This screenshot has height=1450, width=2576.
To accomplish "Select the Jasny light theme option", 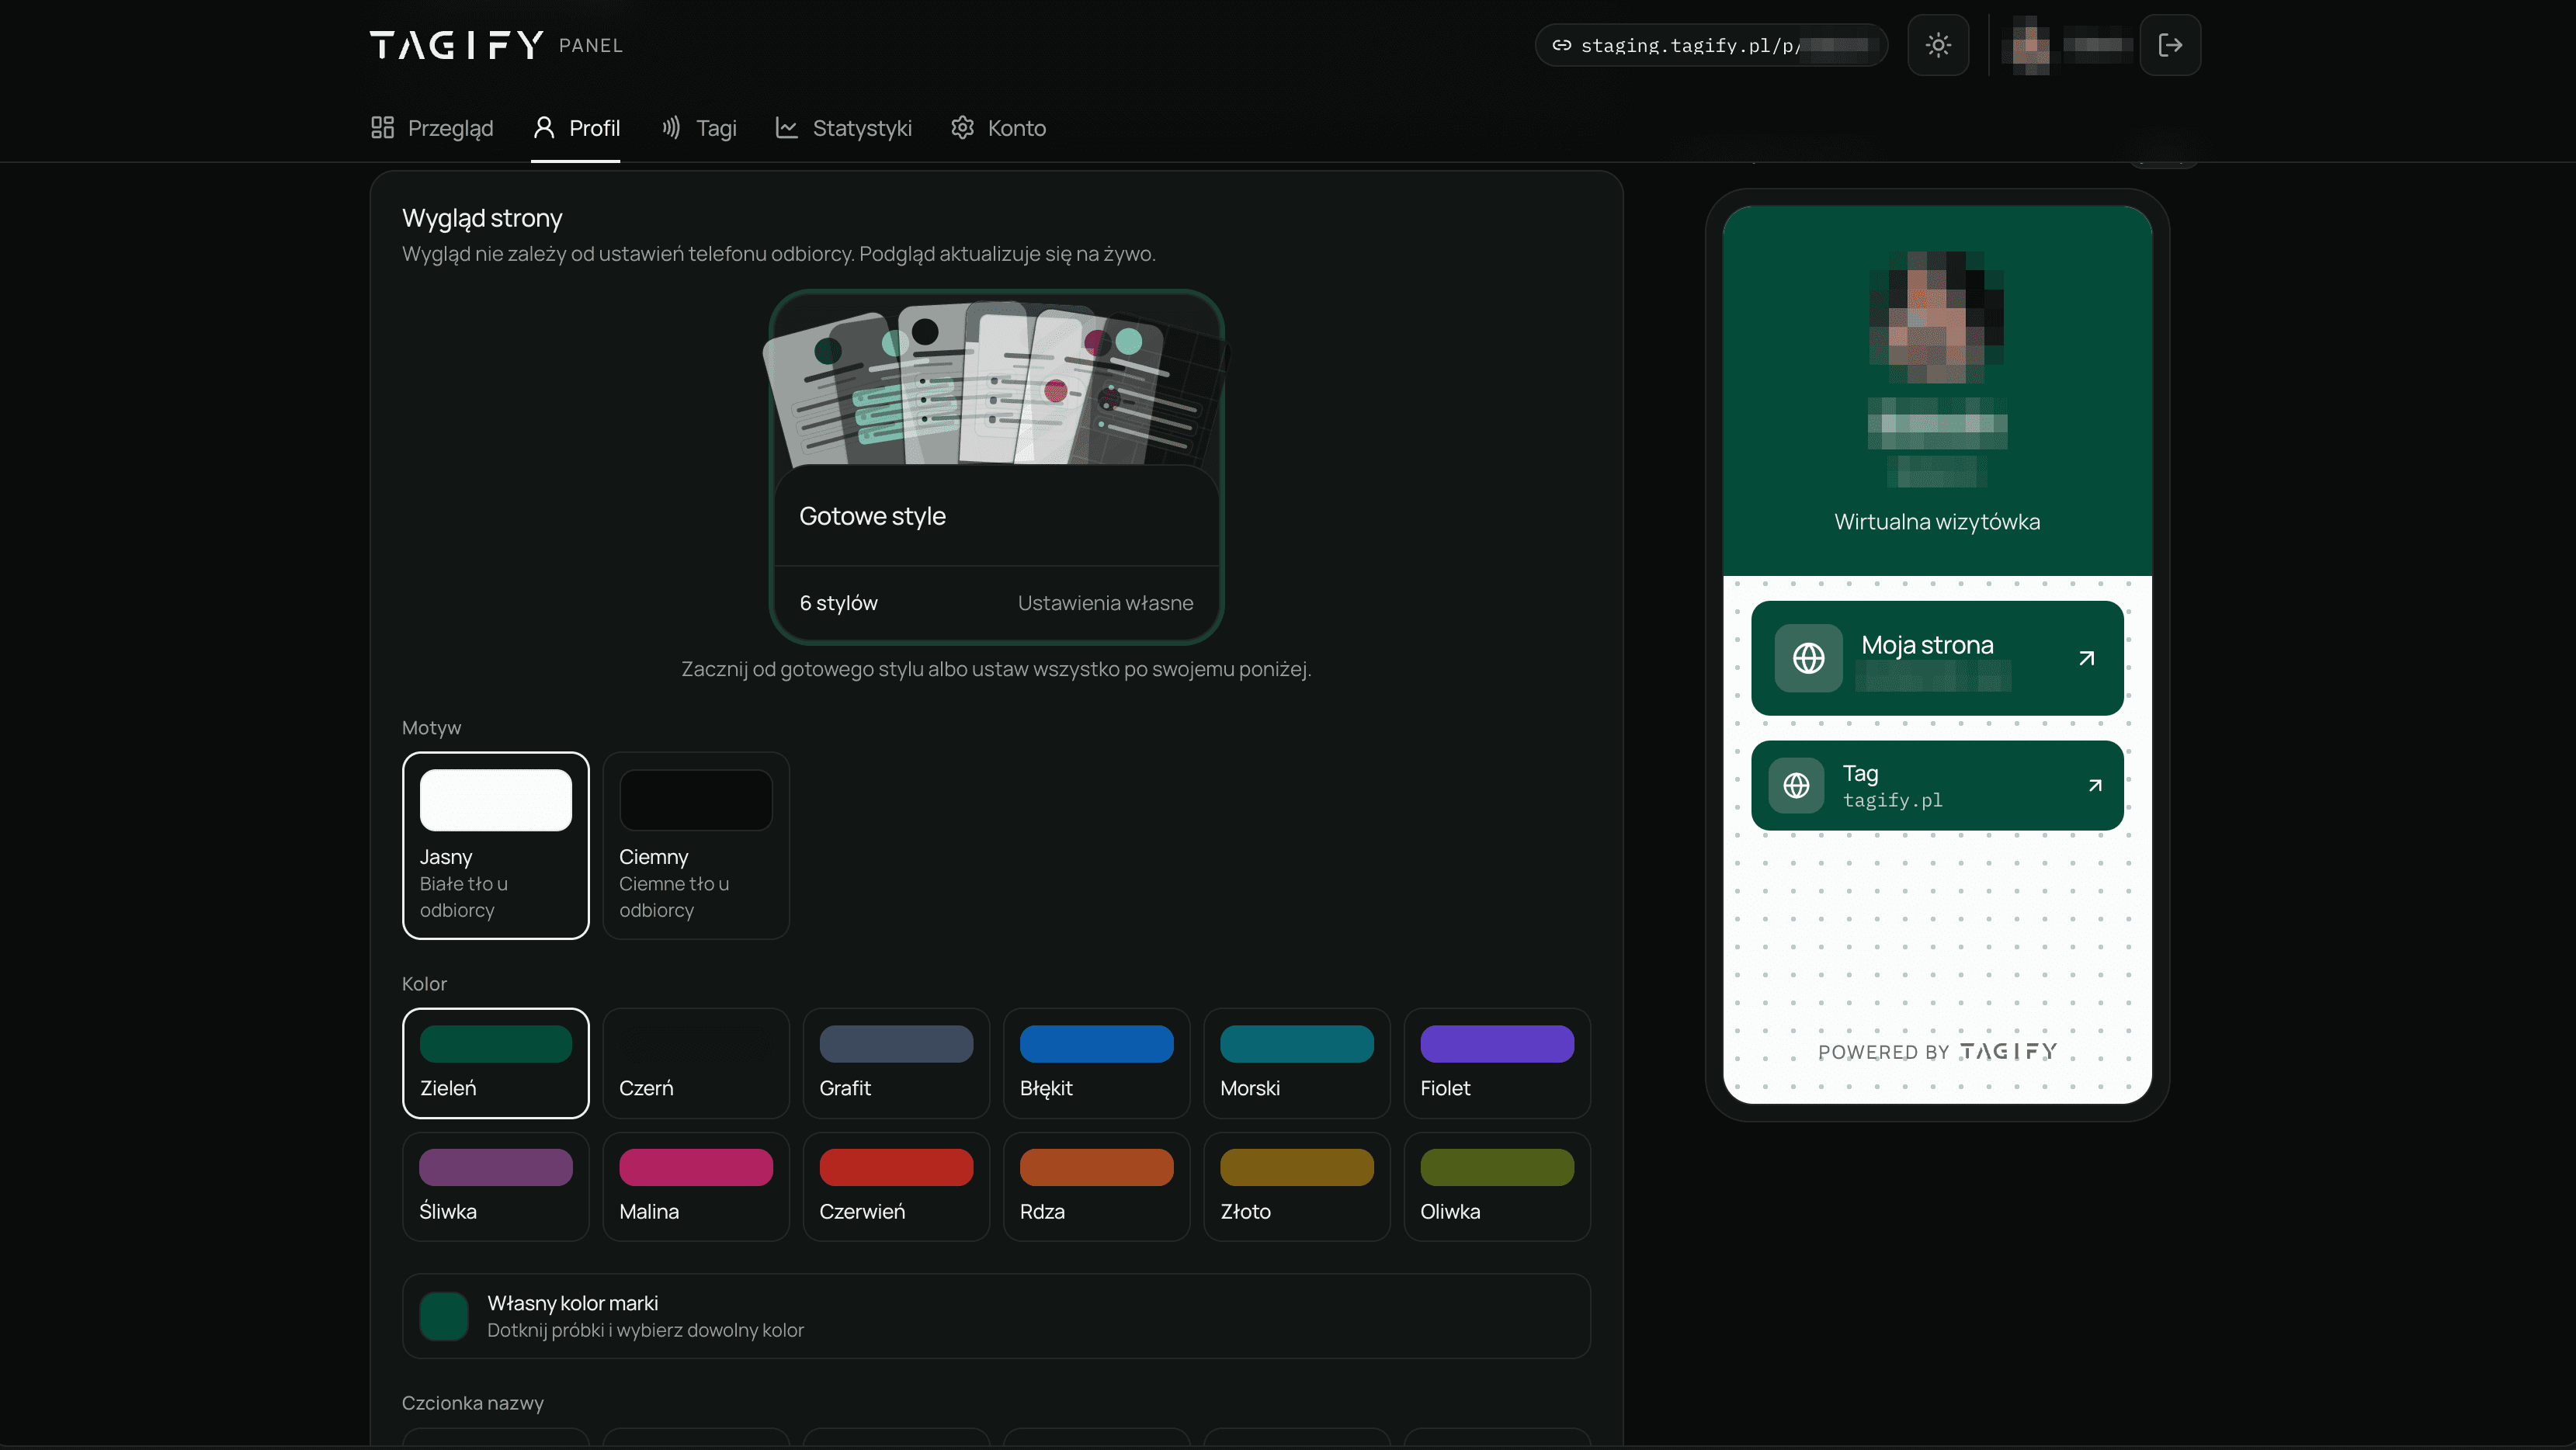I will point(496,845).
